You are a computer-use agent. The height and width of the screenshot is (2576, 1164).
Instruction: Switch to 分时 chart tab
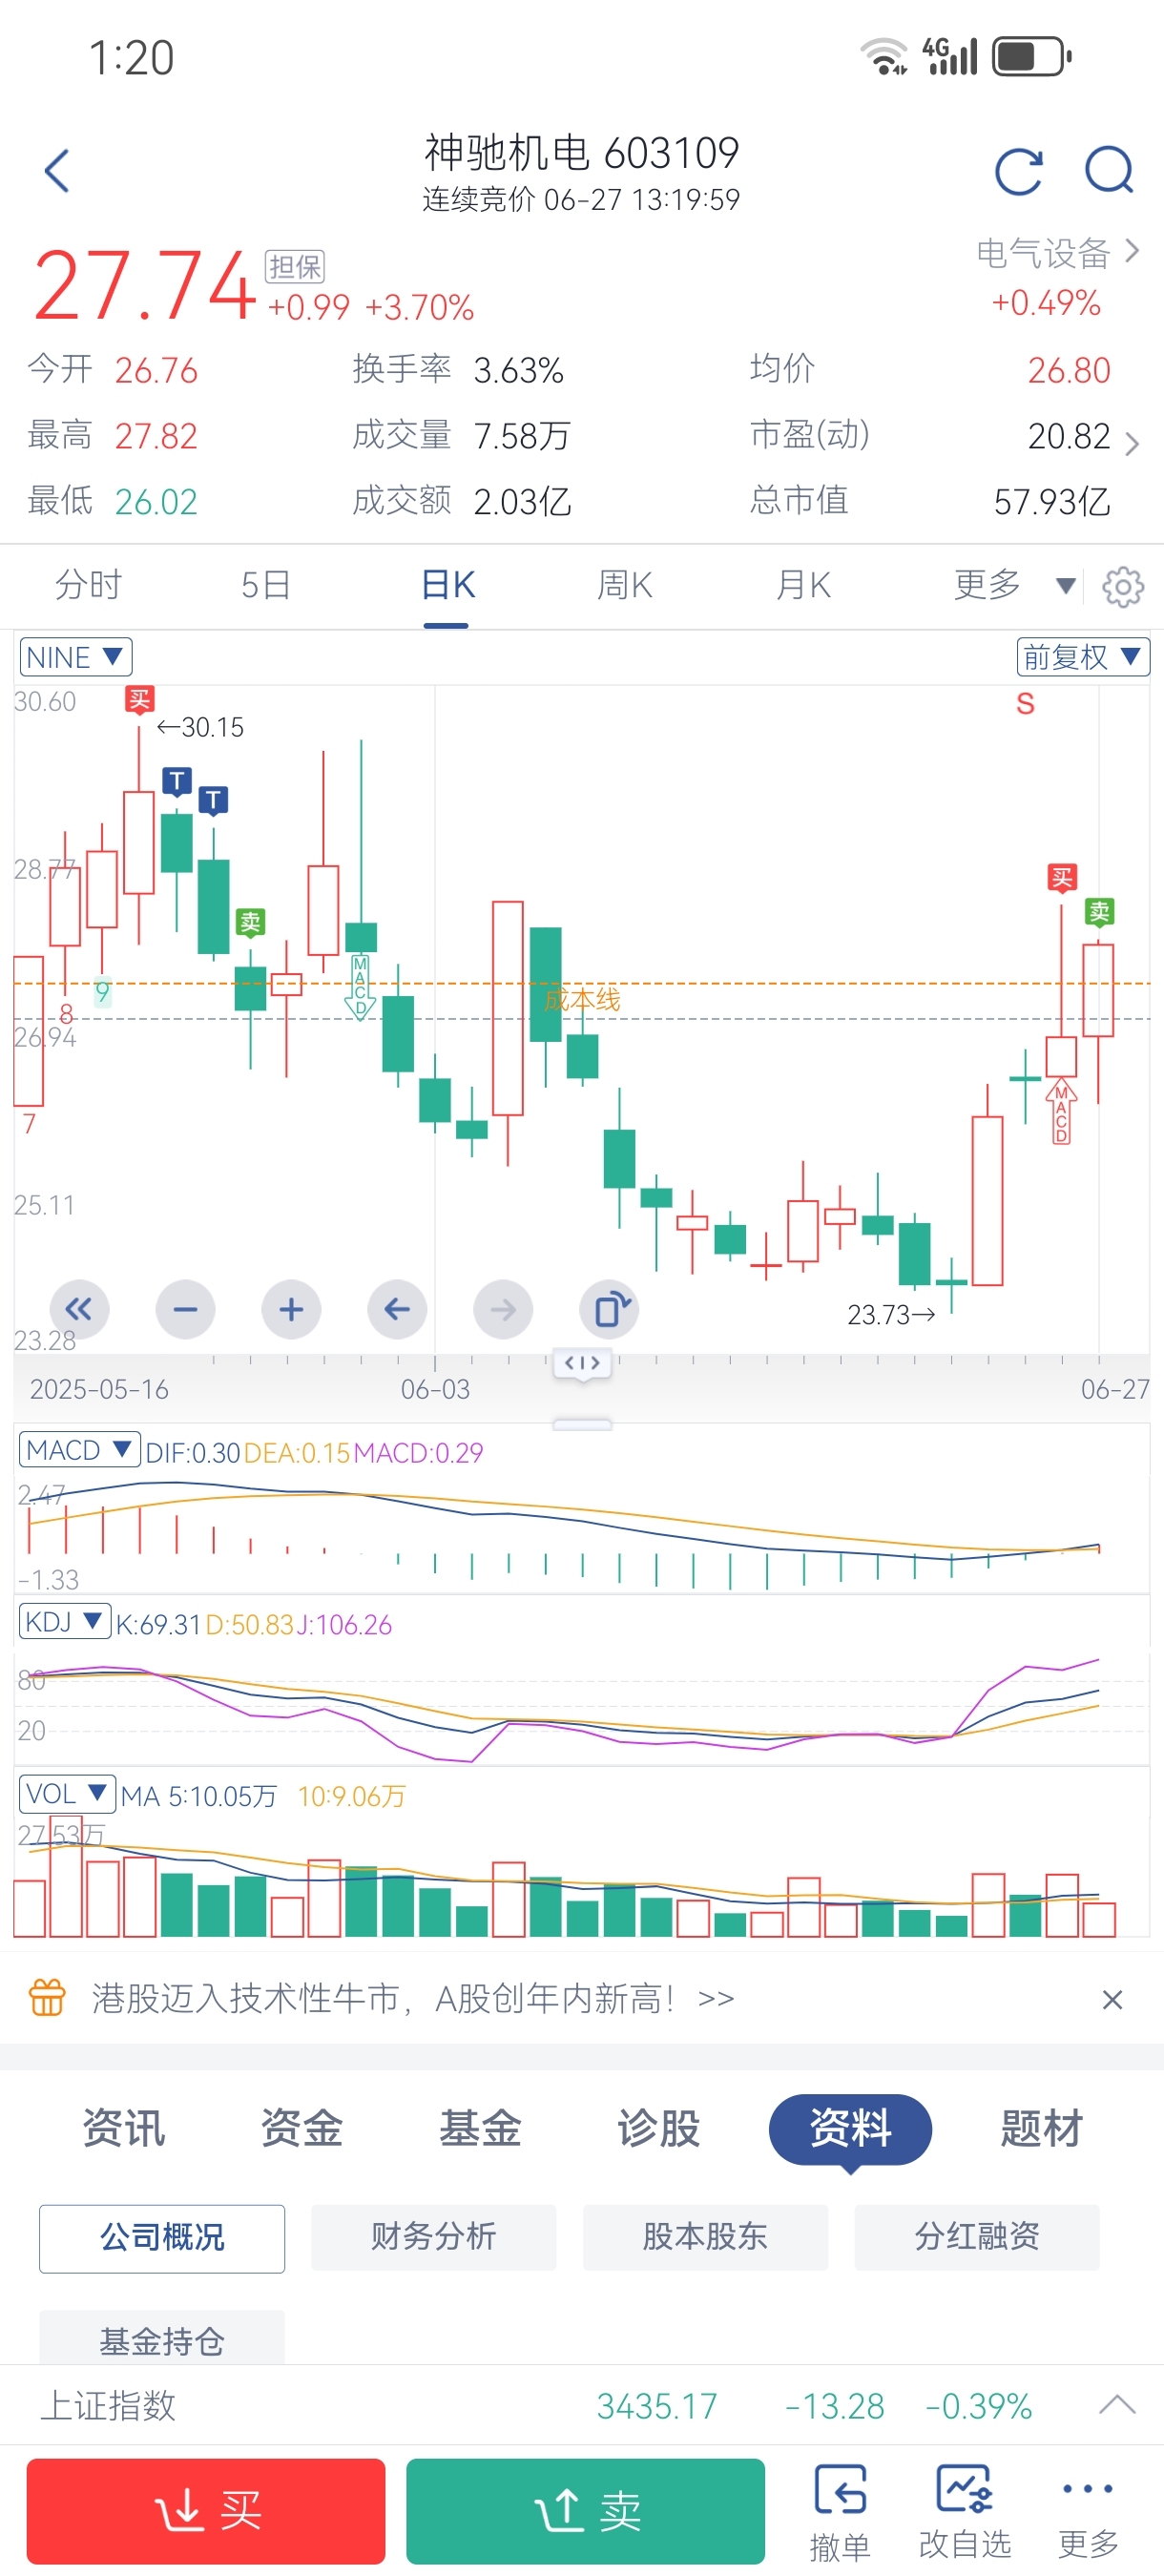88,585
